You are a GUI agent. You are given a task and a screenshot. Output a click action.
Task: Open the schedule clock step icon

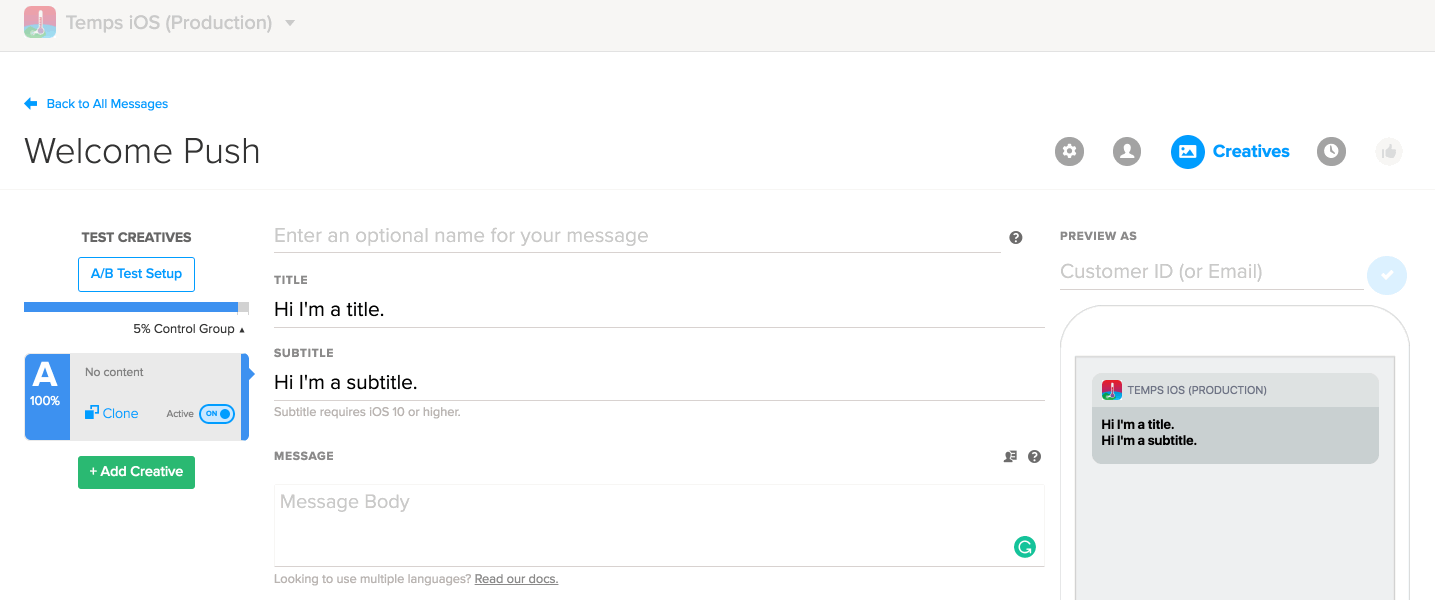pos(1331,152)
